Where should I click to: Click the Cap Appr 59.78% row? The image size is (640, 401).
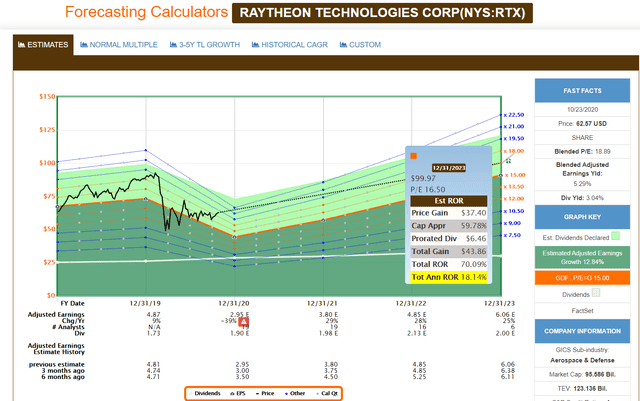tap(449, 226)
